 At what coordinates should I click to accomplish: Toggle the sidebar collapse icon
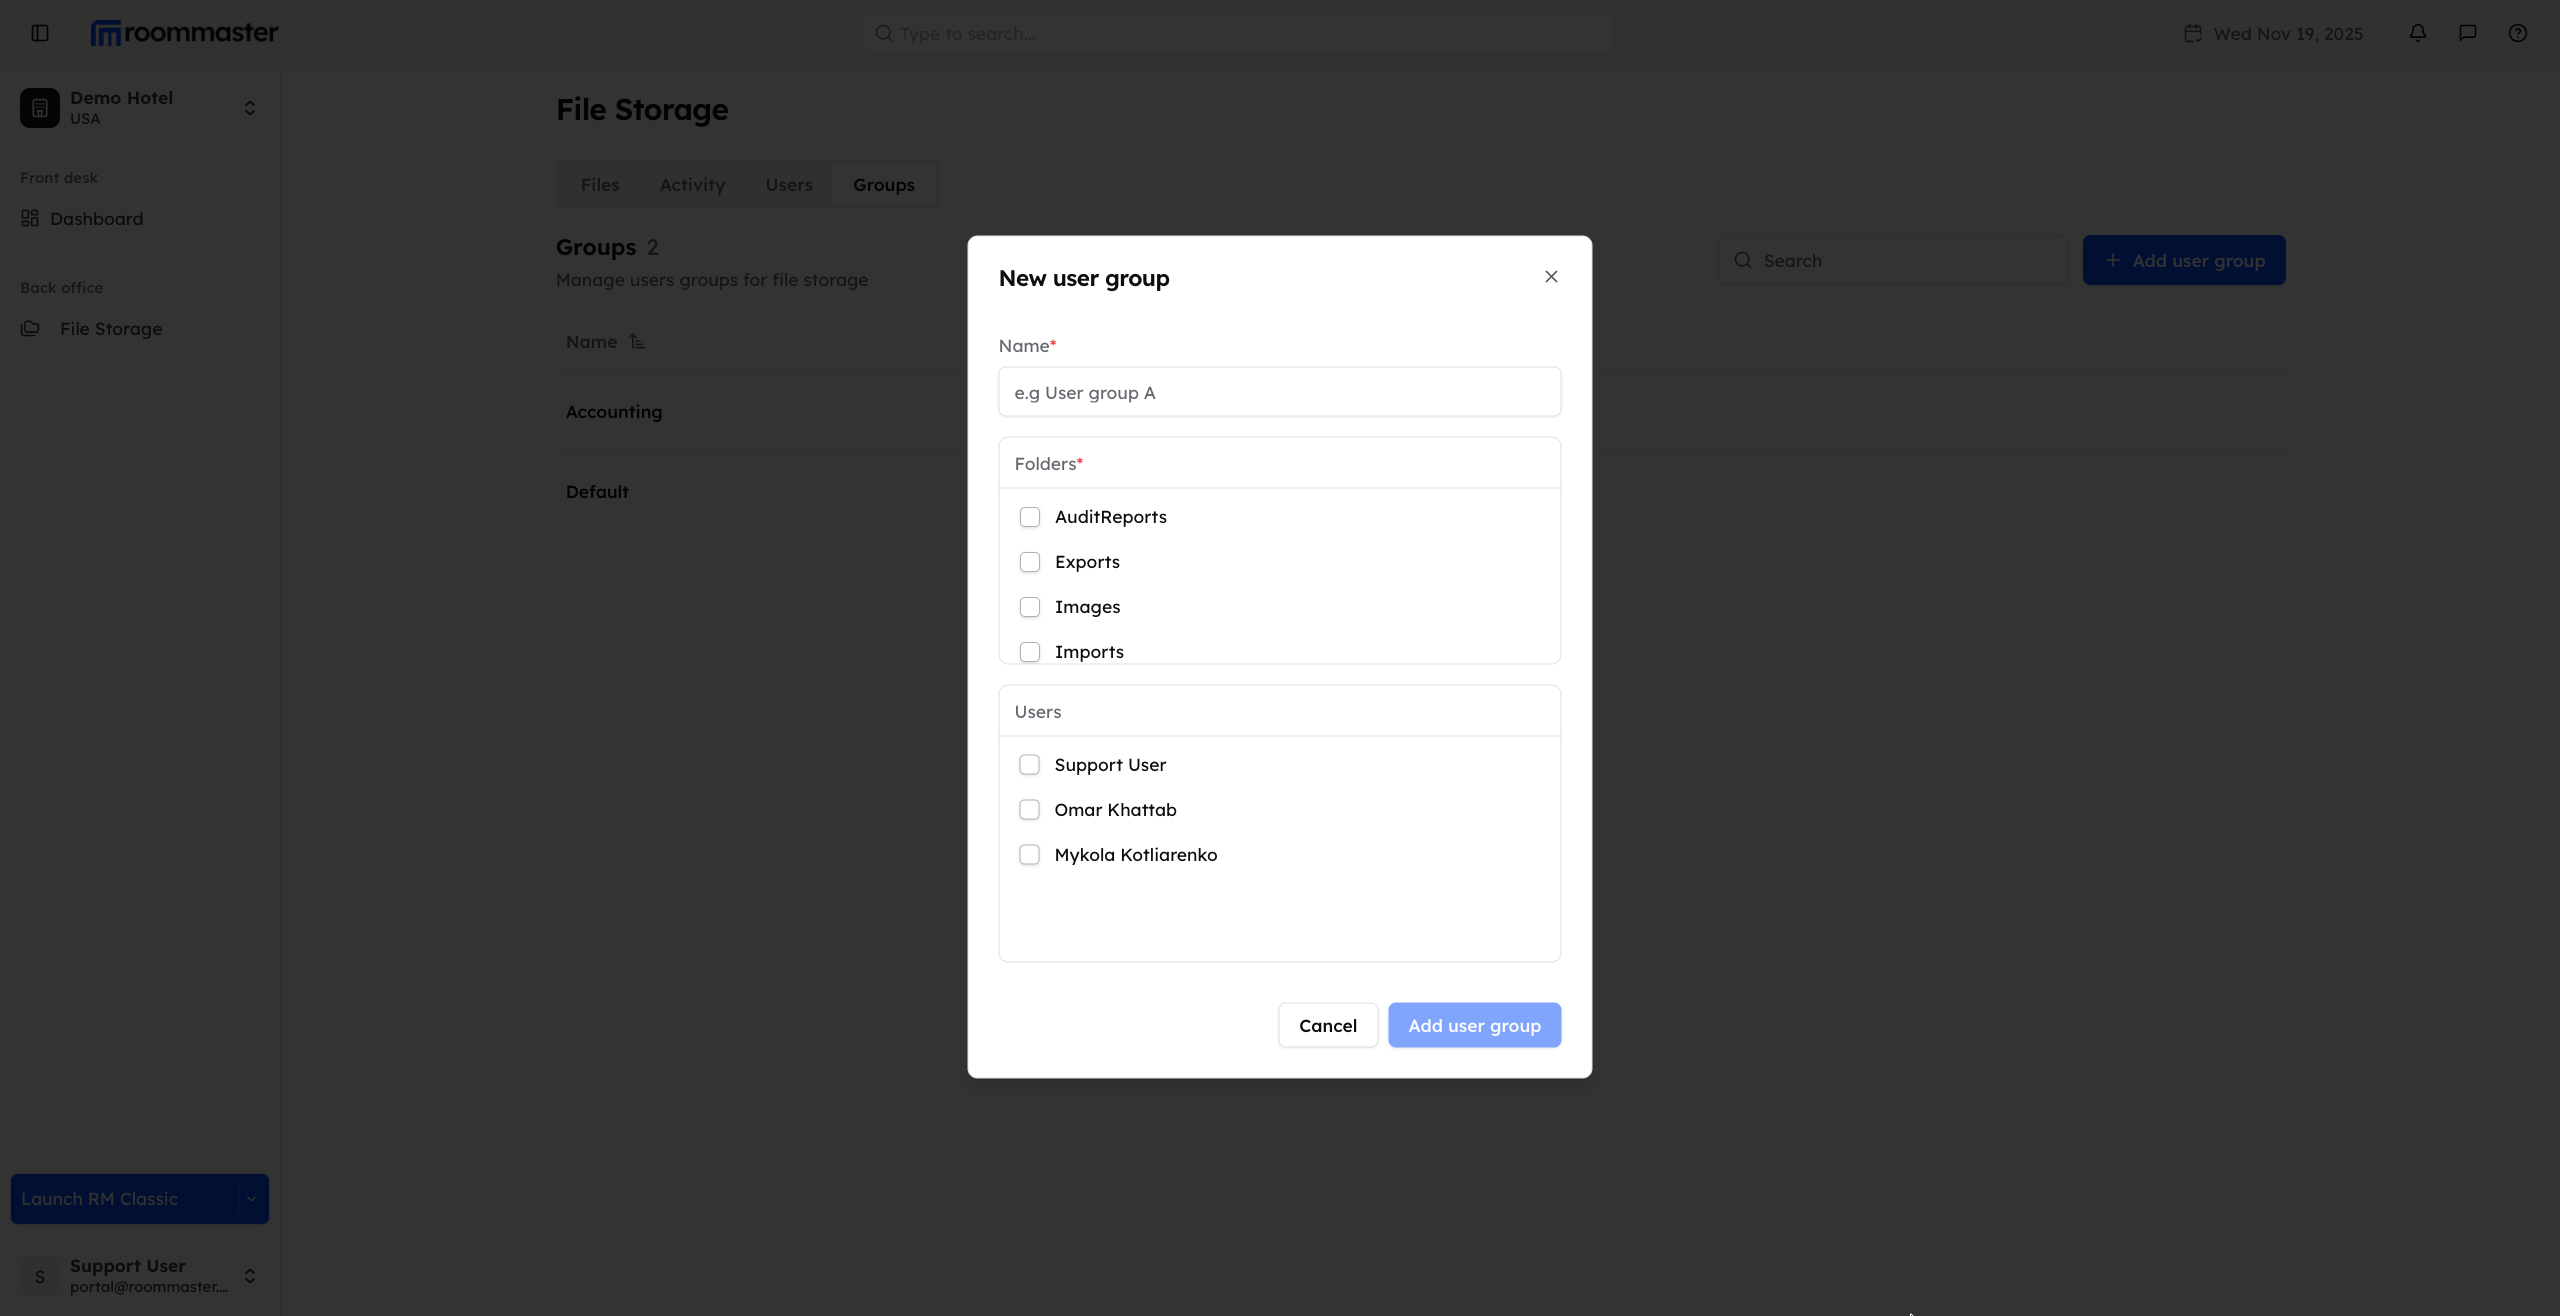coord(39,33)
